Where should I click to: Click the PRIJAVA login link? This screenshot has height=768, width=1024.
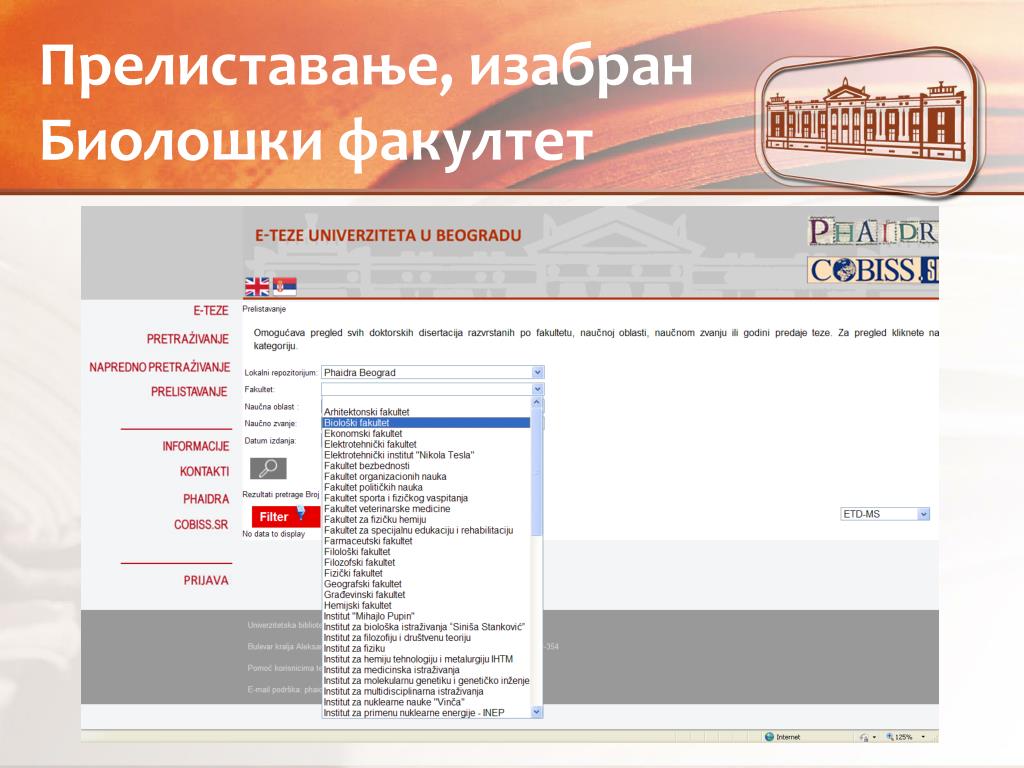[206, 580]
